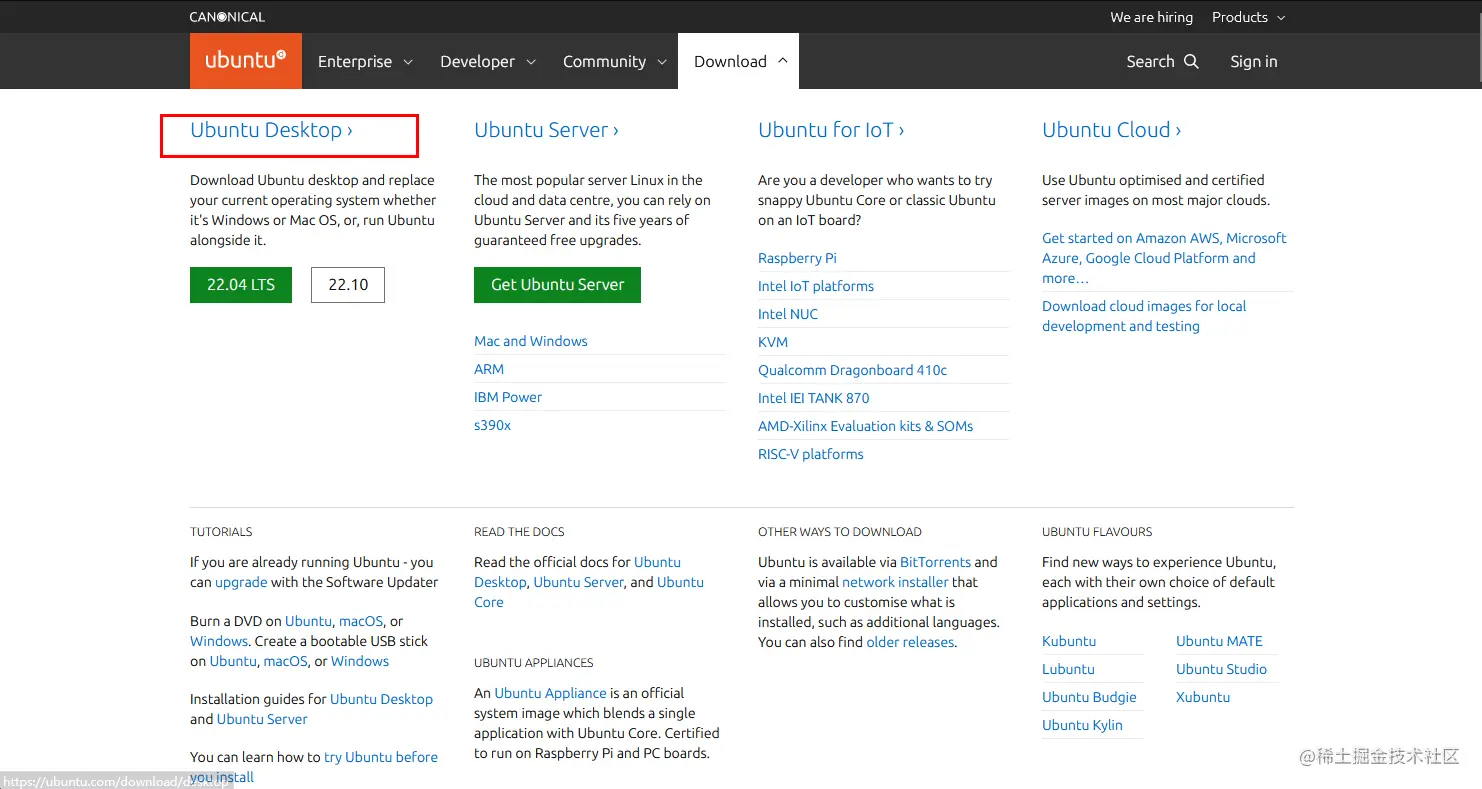Screen dimensions: 1482x789
Task: Click the upgrade link in Tutorials
Action: pos(241,582)
